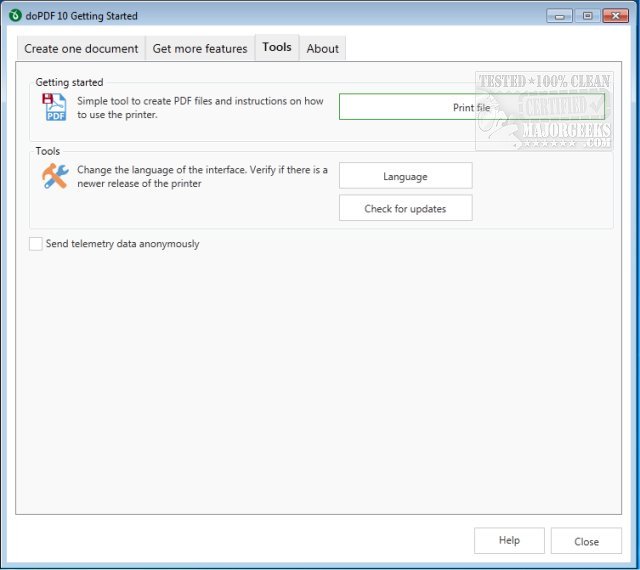Click Check for updates button
The width and height of the screenshot is (640, 570).
tap(405, 208)
